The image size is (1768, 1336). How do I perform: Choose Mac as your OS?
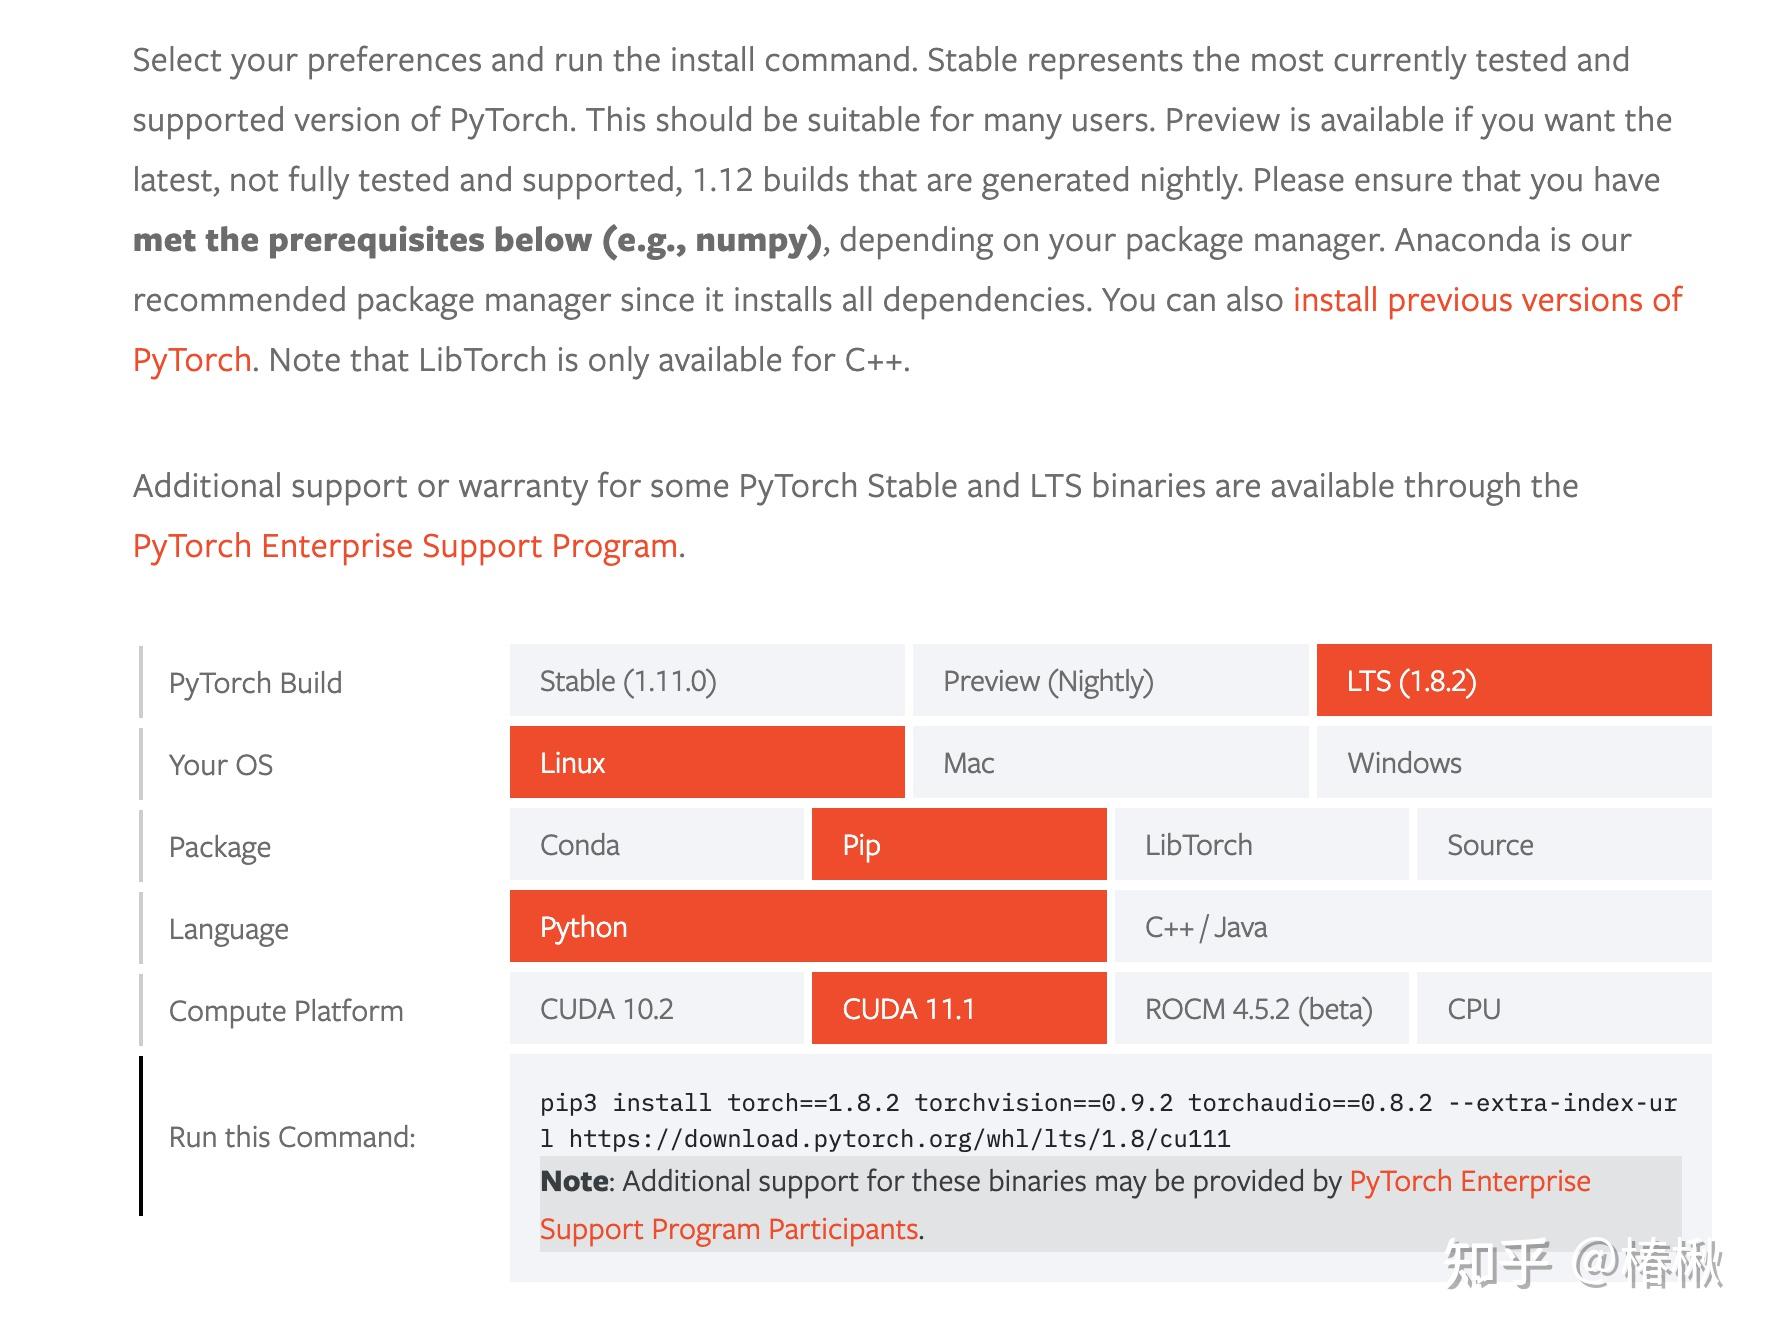pyautogui.click(x=1110, y=763)
